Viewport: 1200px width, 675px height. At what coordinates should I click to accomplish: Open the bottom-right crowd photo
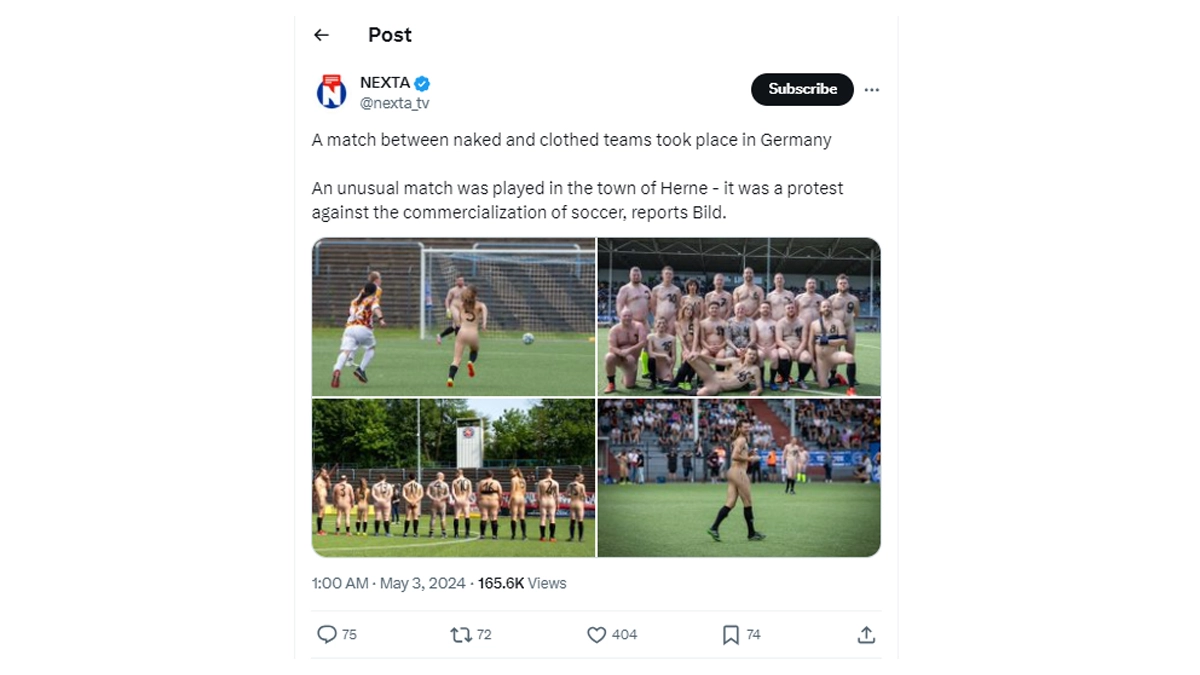pyautogui.click(x=739, y=477)
